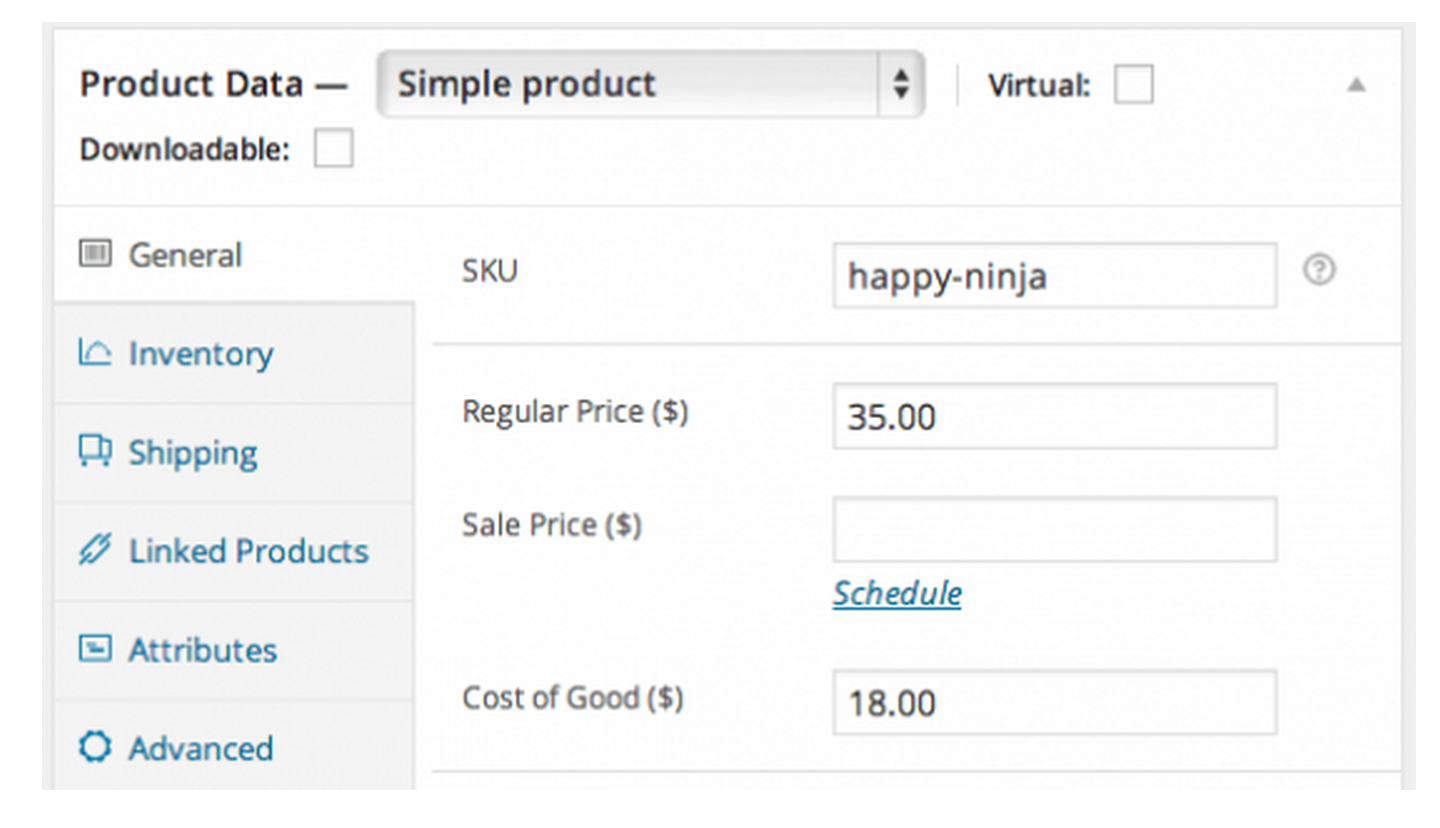Select the Inventory chart icon
This screenshot has height=828, width=1440.
click(96, 353)
